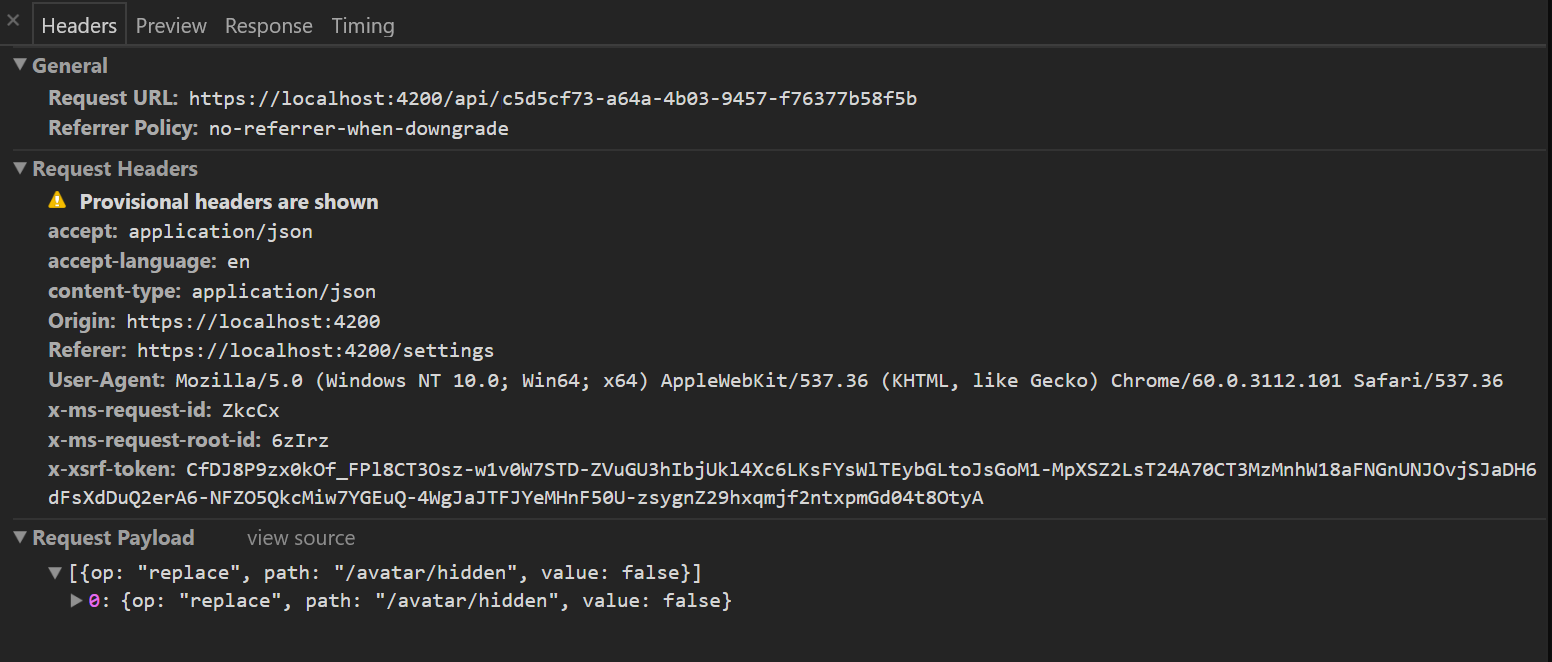Image resolution: width=1552 pixels, height=662 pixels.
Task: Collapse the General section
Action: pos(20,65)
